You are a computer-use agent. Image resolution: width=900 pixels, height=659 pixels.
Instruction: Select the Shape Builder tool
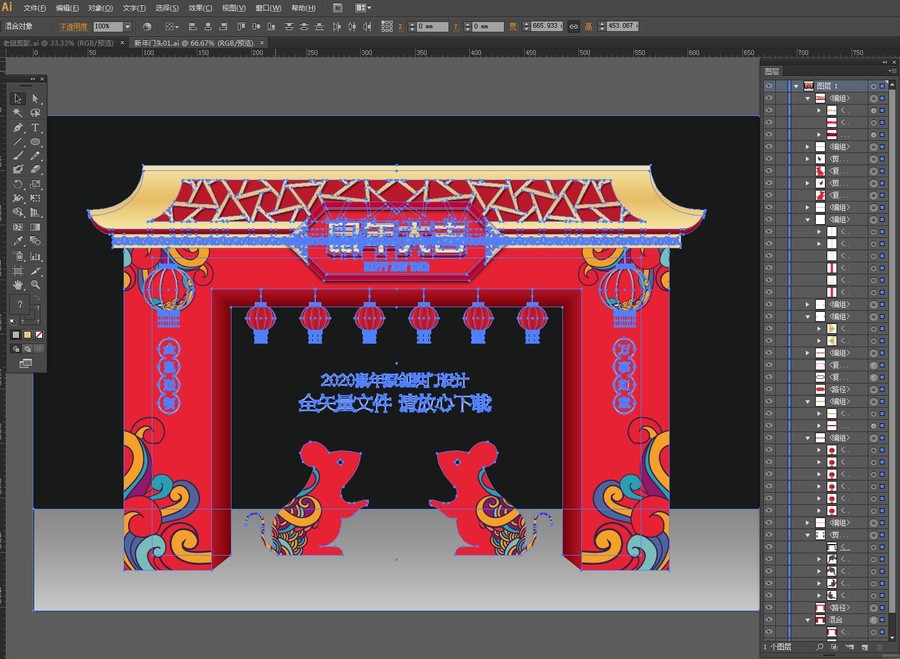pyautogui.click(x=18, y=213)
